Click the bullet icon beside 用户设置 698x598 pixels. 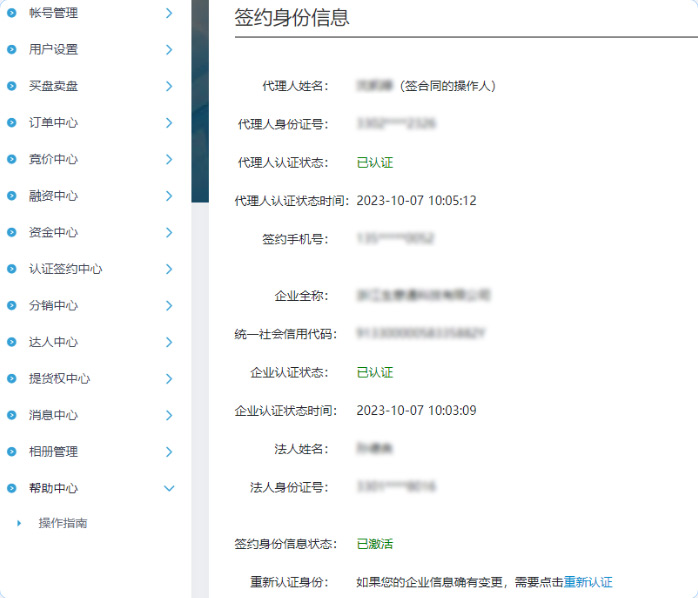point(11,49)
